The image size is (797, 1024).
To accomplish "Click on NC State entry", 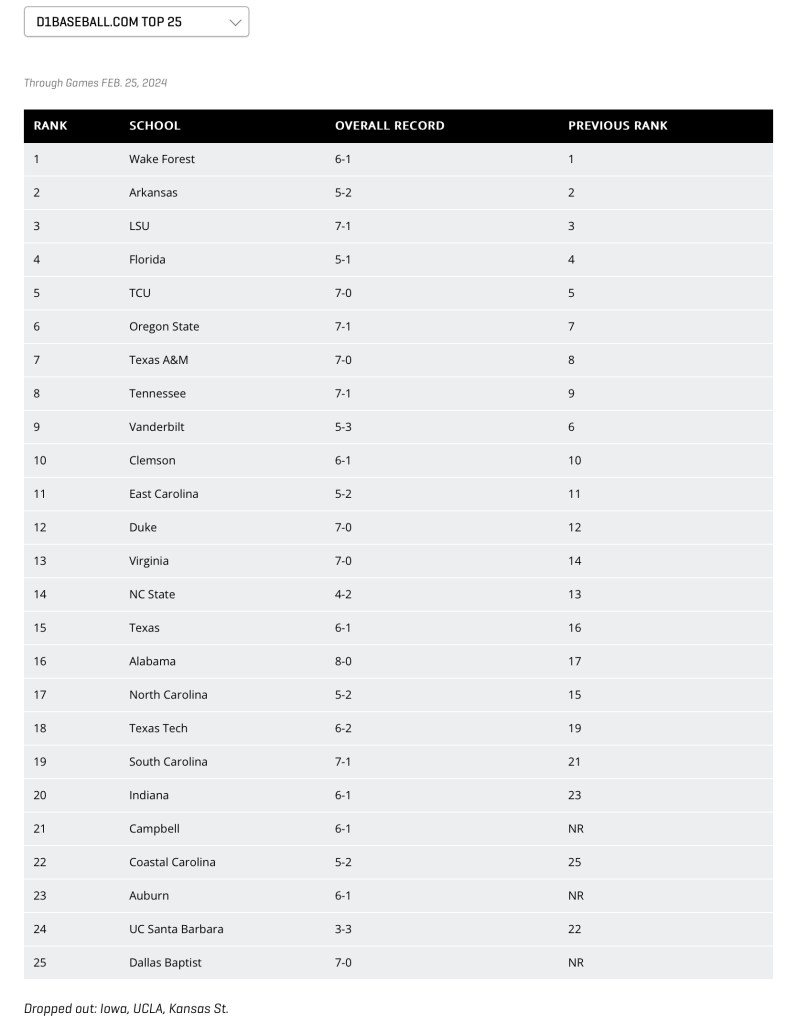I will (152, 595).
